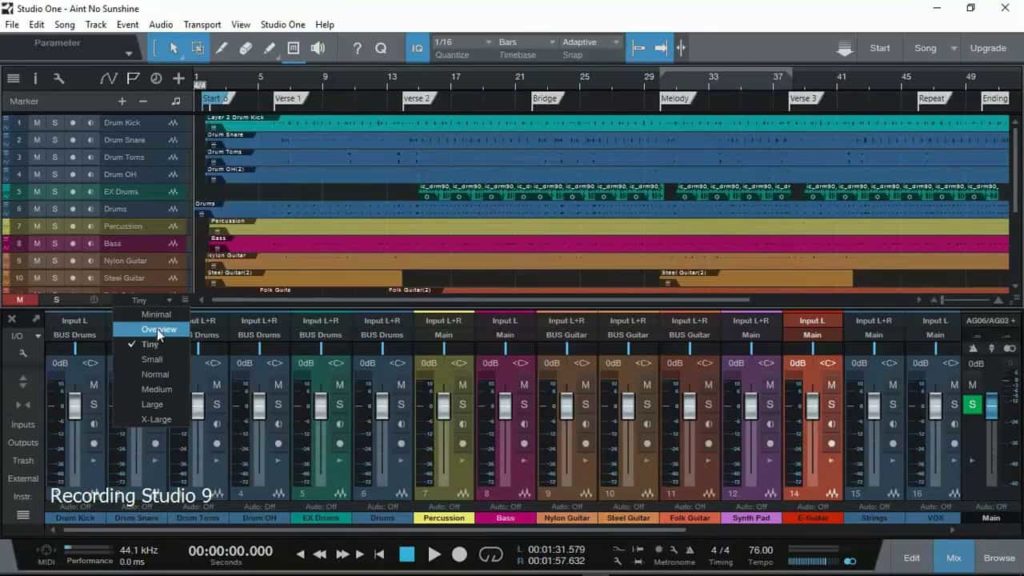Start playback with the Play button
The width and height of the screenshot is (1024, 576).
pyautogui.click(x=434, y=554)
